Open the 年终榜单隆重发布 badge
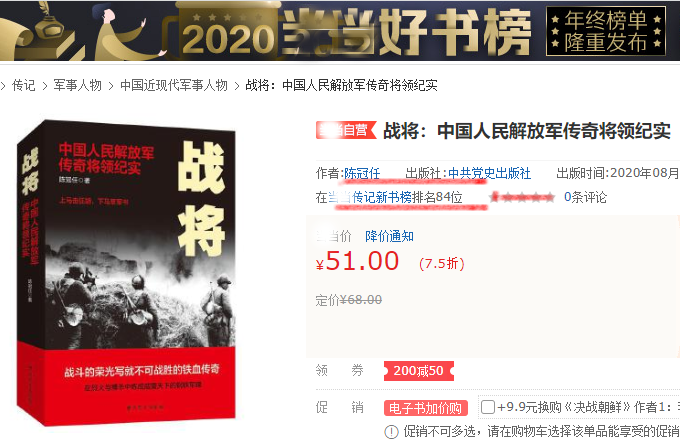Screen dimensions: 680x439 [x=606, y=31]
